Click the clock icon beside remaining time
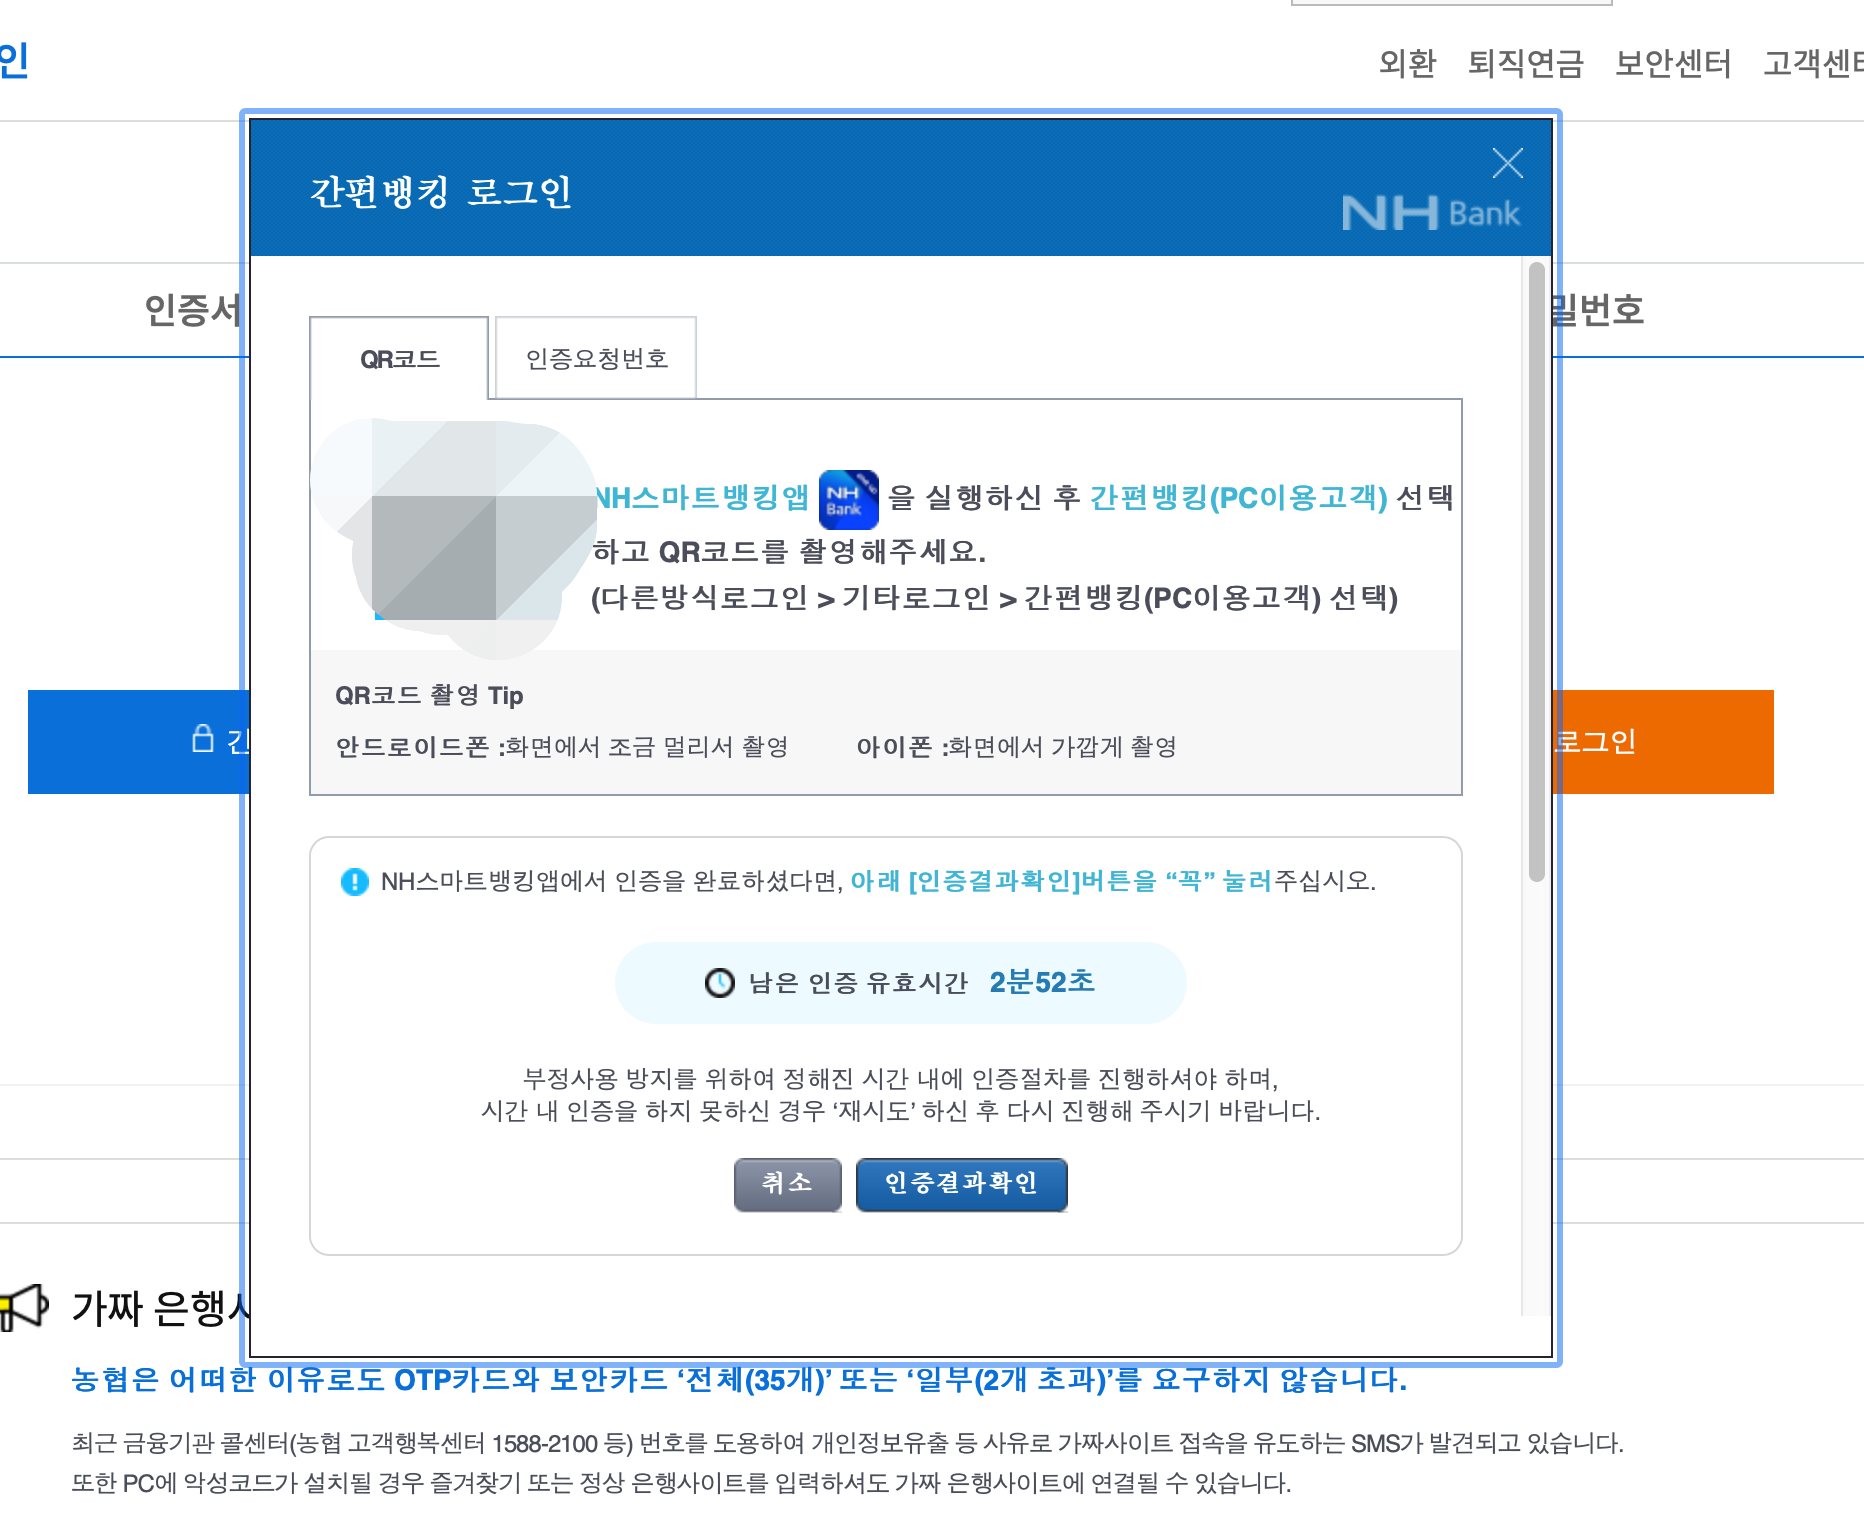Viewport: 1864px width, 1526px height. 719,983
